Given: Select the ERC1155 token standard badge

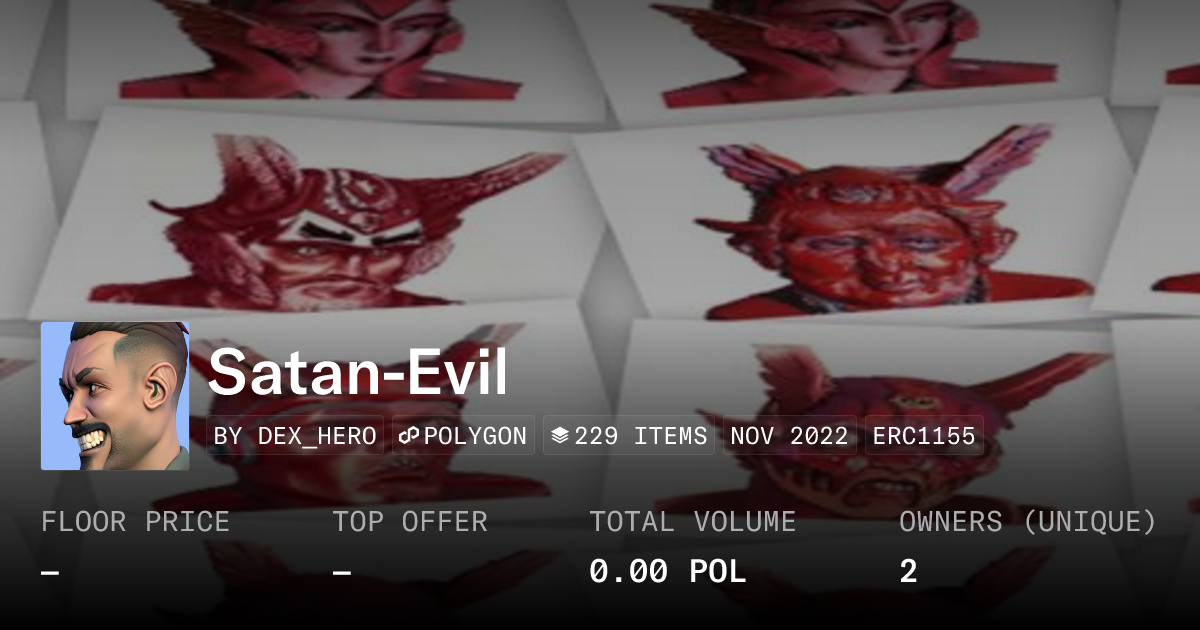Looking at the screenshot, I should [x=924, y=436].
